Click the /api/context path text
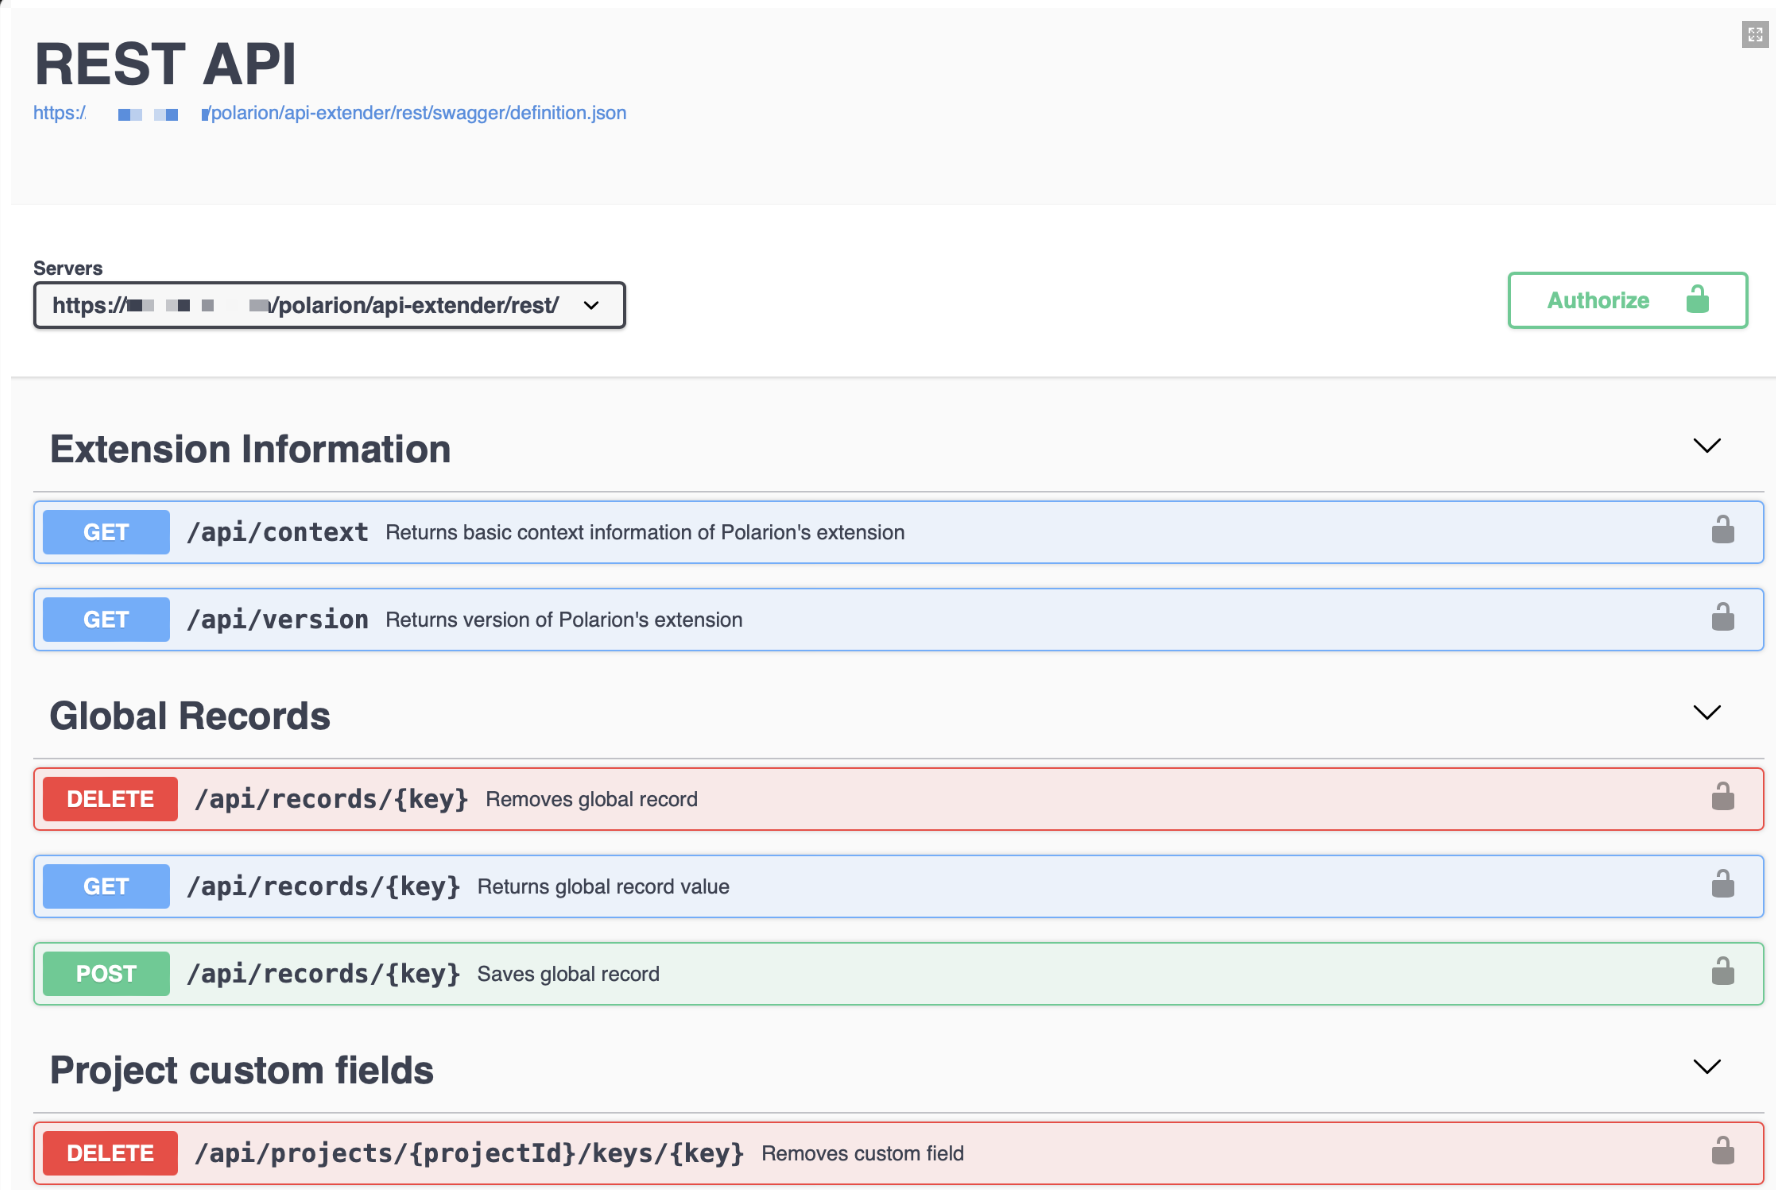The width and height of the screenshot is (1776, 1190). [277, 532]
